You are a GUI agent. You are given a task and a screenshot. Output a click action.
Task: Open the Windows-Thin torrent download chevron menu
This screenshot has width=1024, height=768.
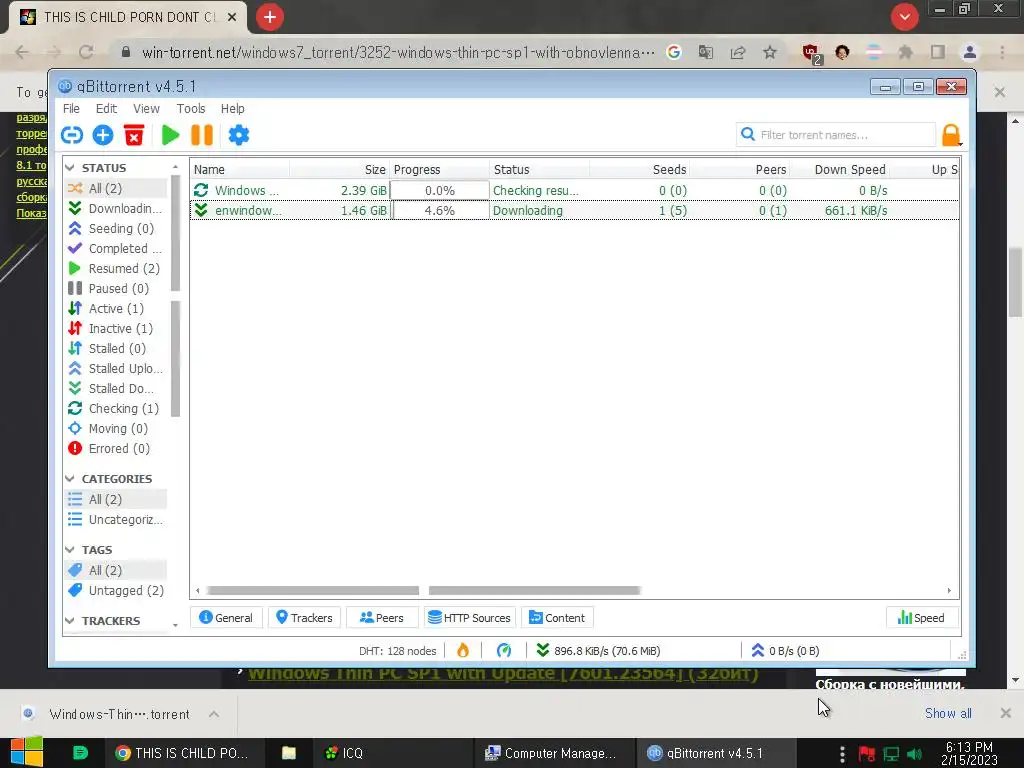[214, 714]
